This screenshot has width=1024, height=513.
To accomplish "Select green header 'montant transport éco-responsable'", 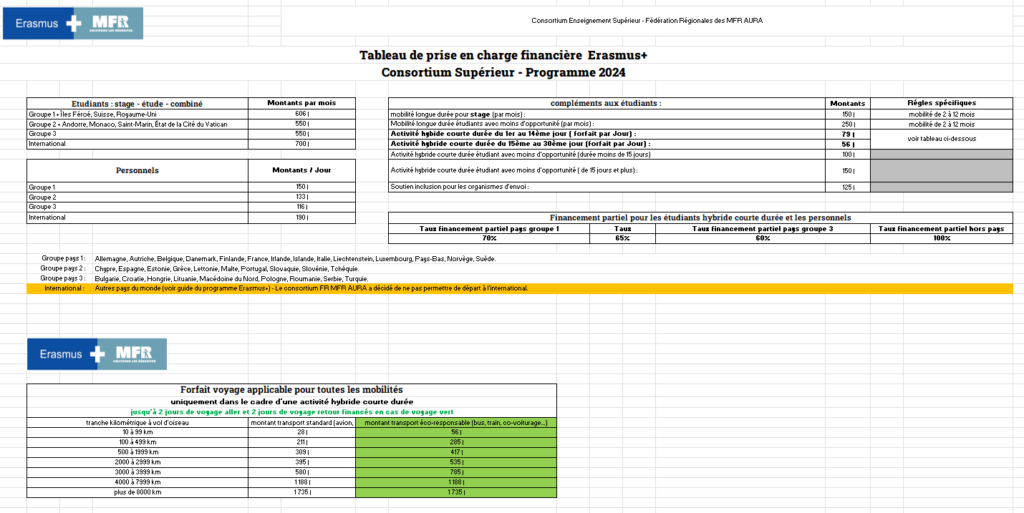I will pyautogui.click(x=456, y=422).
